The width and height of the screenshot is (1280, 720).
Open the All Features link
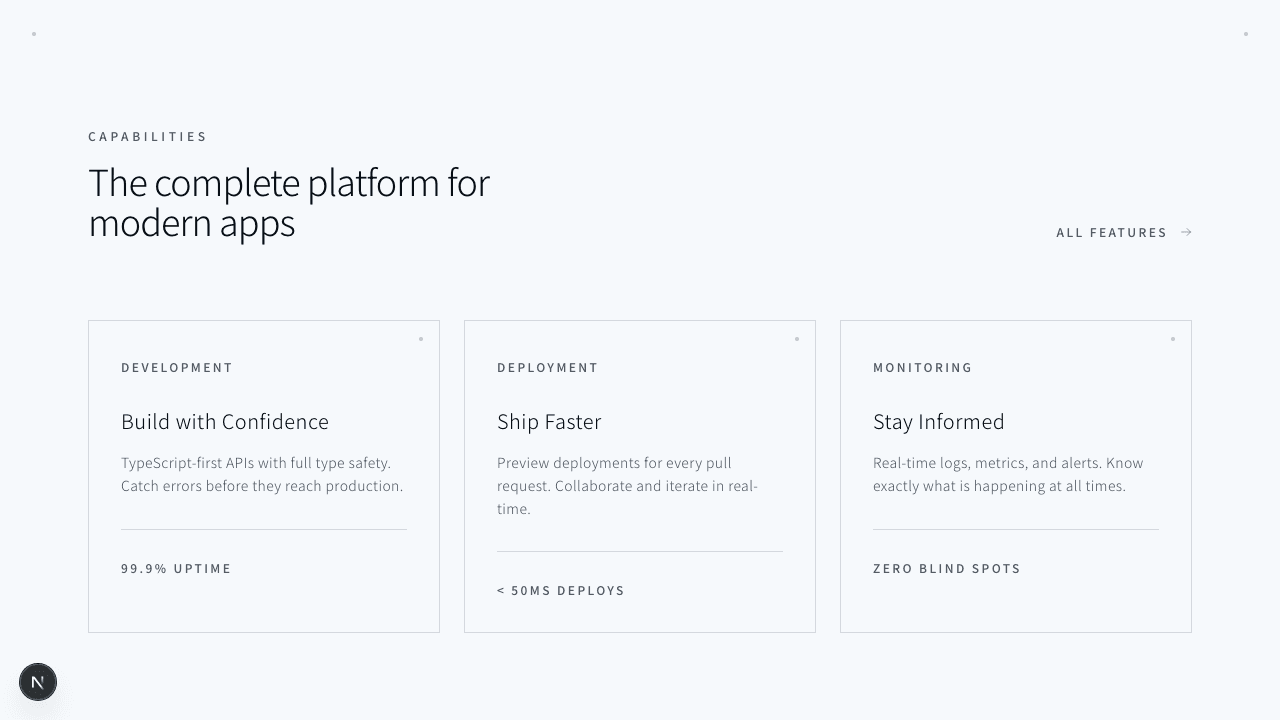pos(1111,233)
